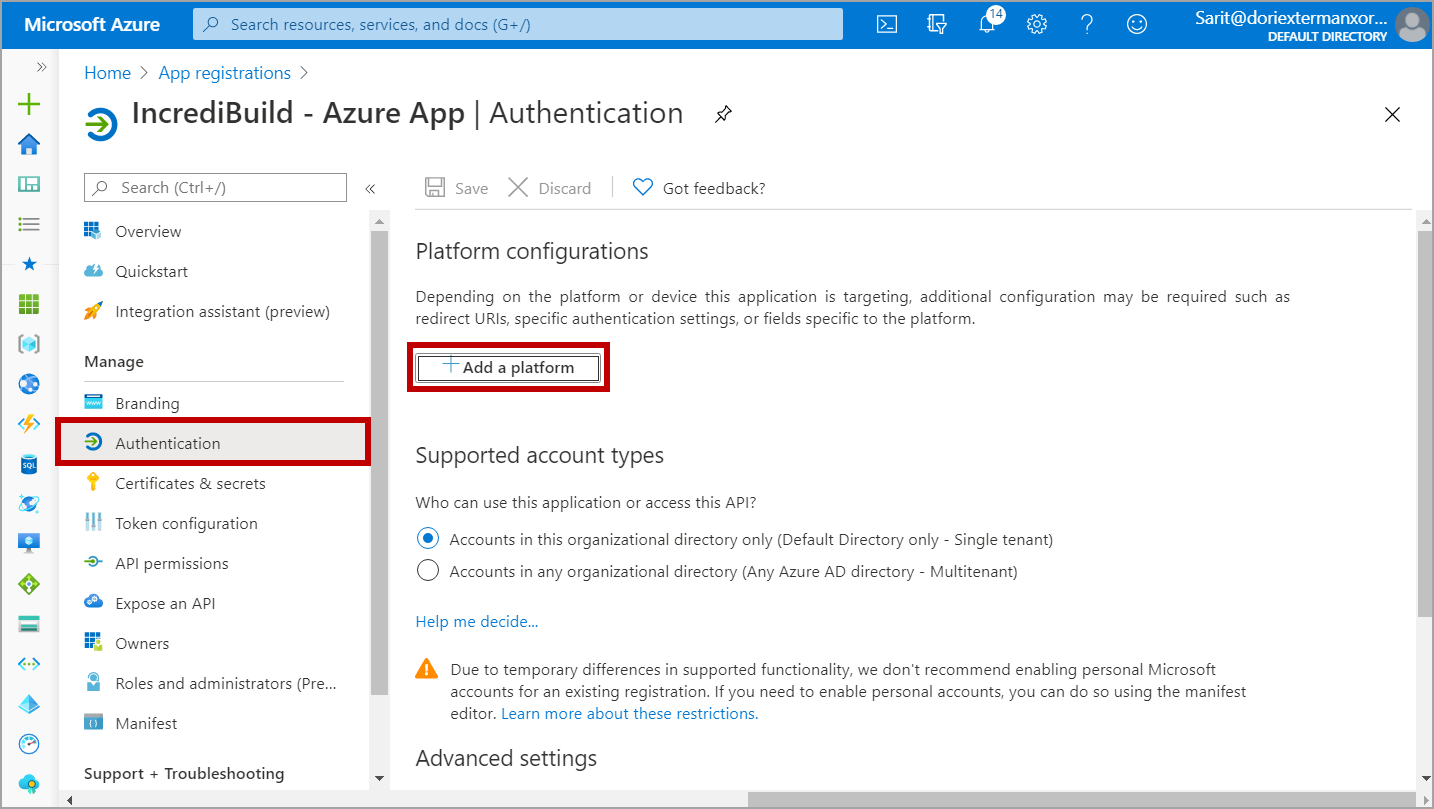Click Discard in the command bar

[549, 188]
